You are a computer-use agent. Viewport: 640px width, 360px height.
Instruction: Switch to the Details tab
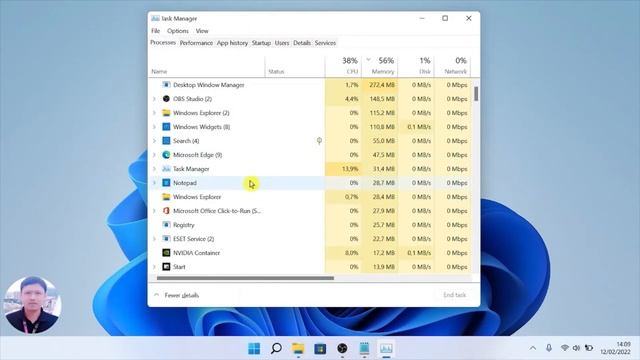pyautogui.click(x=302, y=43)
